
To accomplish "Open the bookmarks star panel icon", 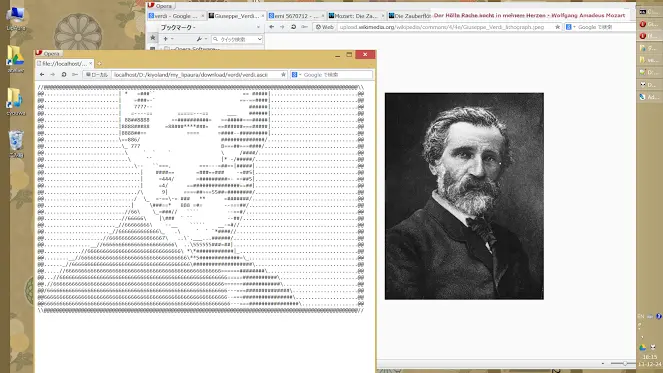I will click(153, 38).
